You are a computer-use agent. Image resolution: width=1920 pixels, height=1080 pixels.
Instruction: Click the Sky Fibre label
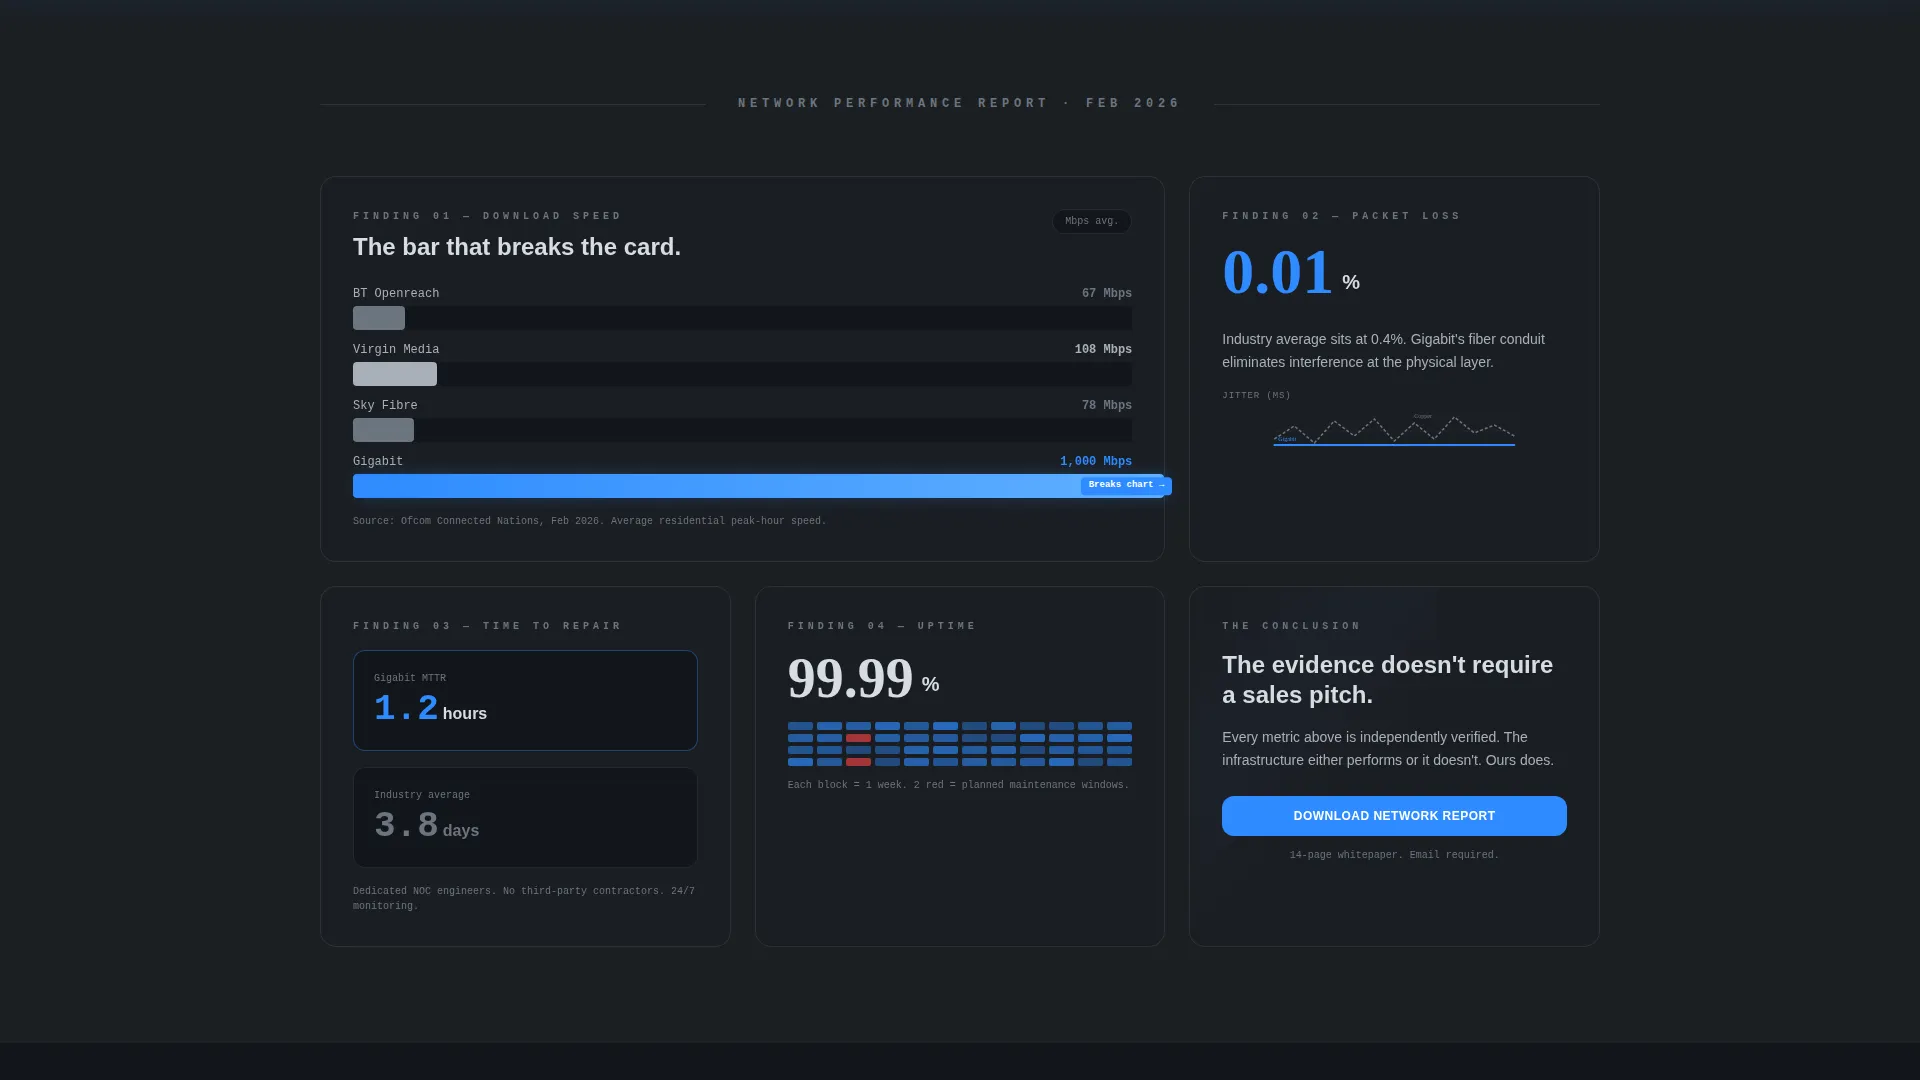click(385, 406)
